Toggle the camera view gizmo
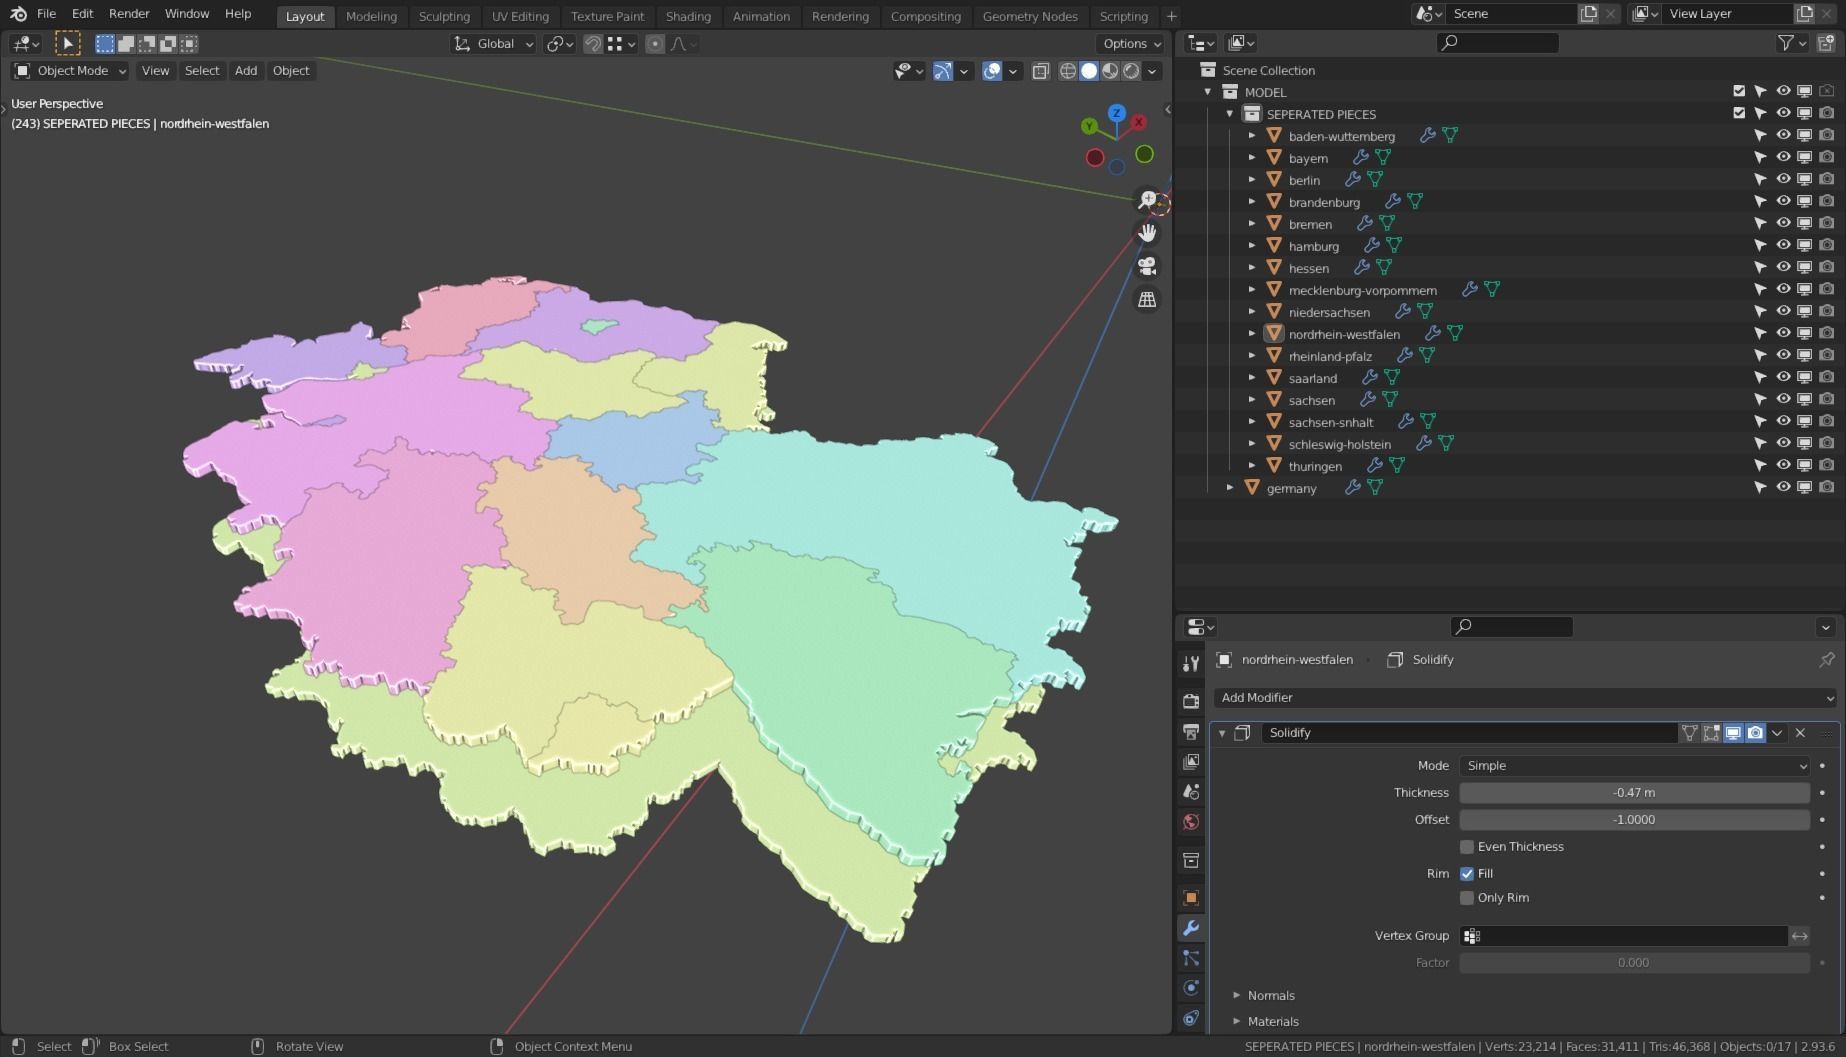Image resolution: width=1846 pixels, height=1057 pixels. pos(1147,266)
